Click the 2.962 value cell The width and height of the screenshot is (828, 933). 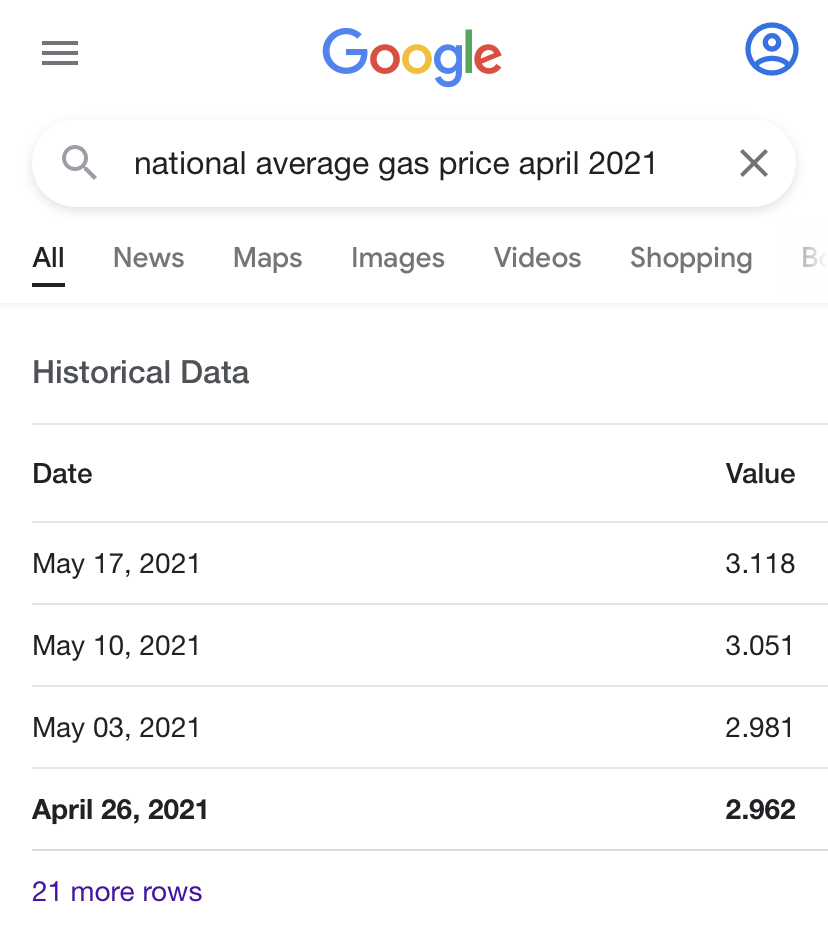760,810
